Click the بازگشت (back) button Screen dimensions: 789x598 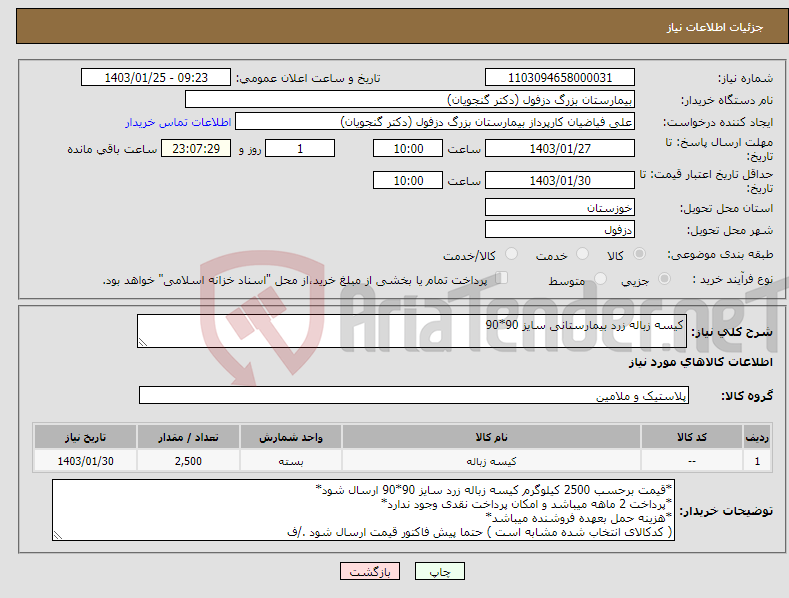click(x=370, y=571)
